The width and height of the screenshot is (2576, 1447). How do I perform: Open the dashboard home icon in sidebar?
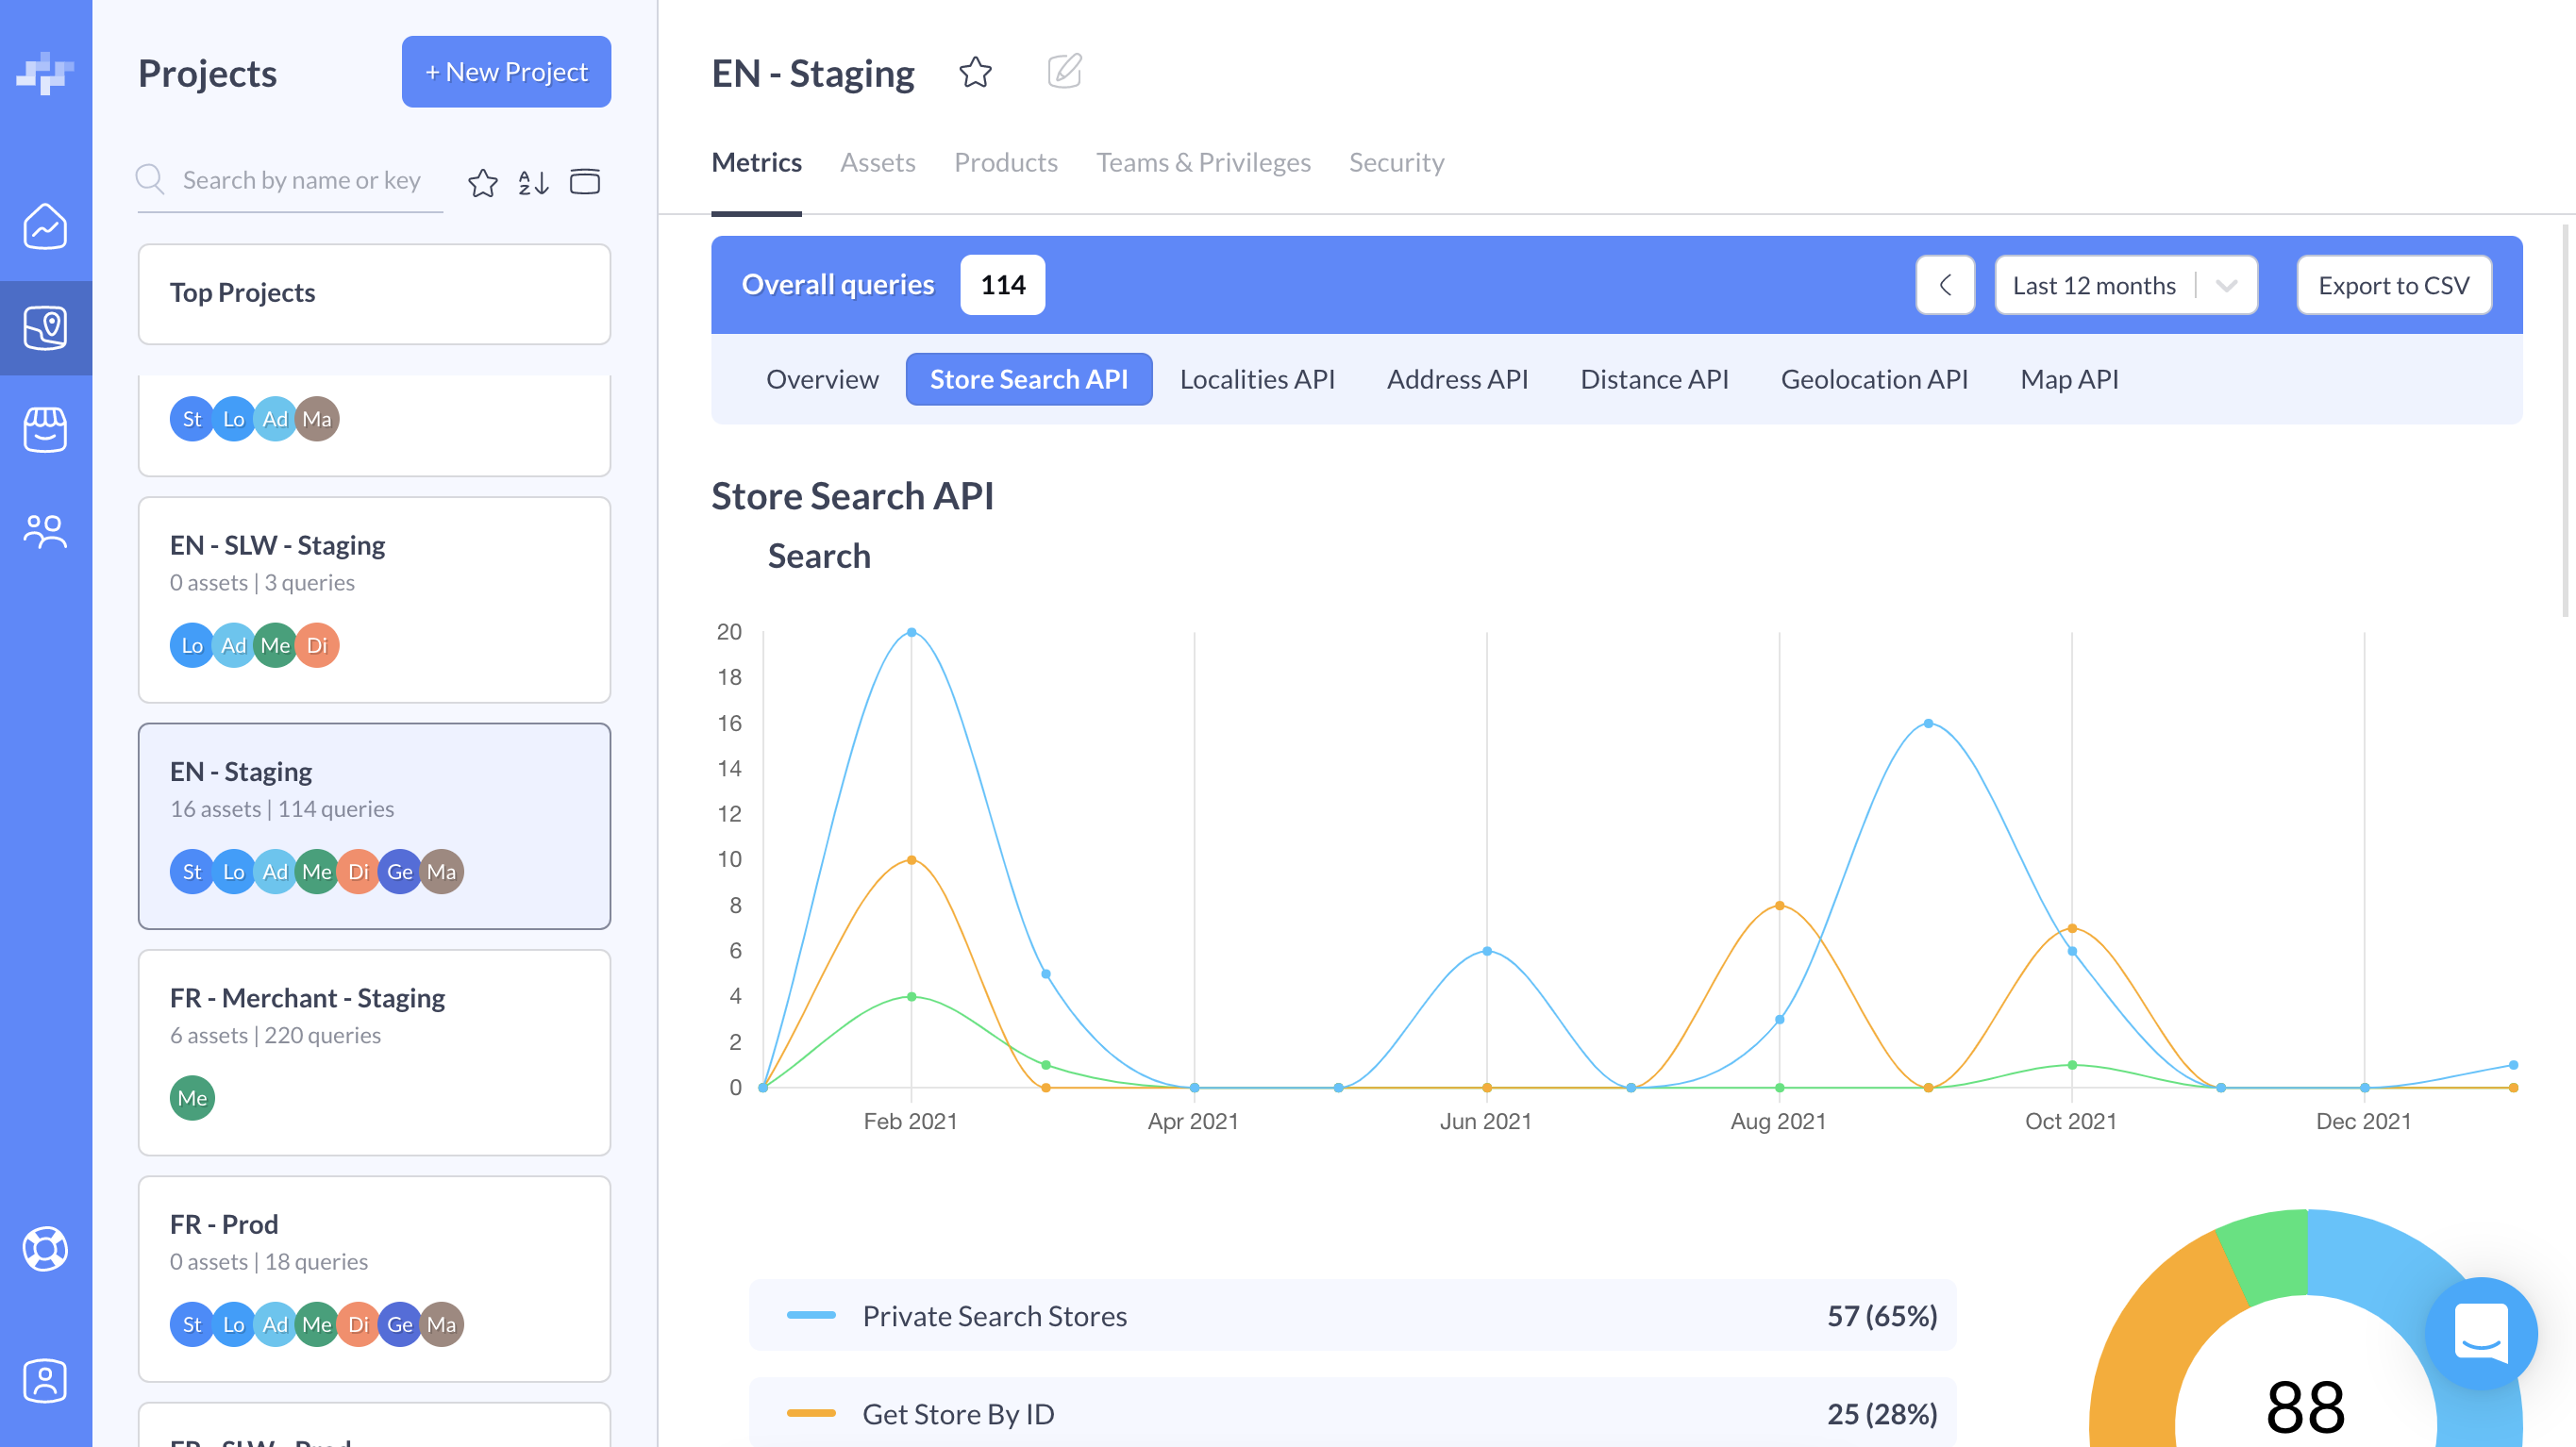point(45,227)
